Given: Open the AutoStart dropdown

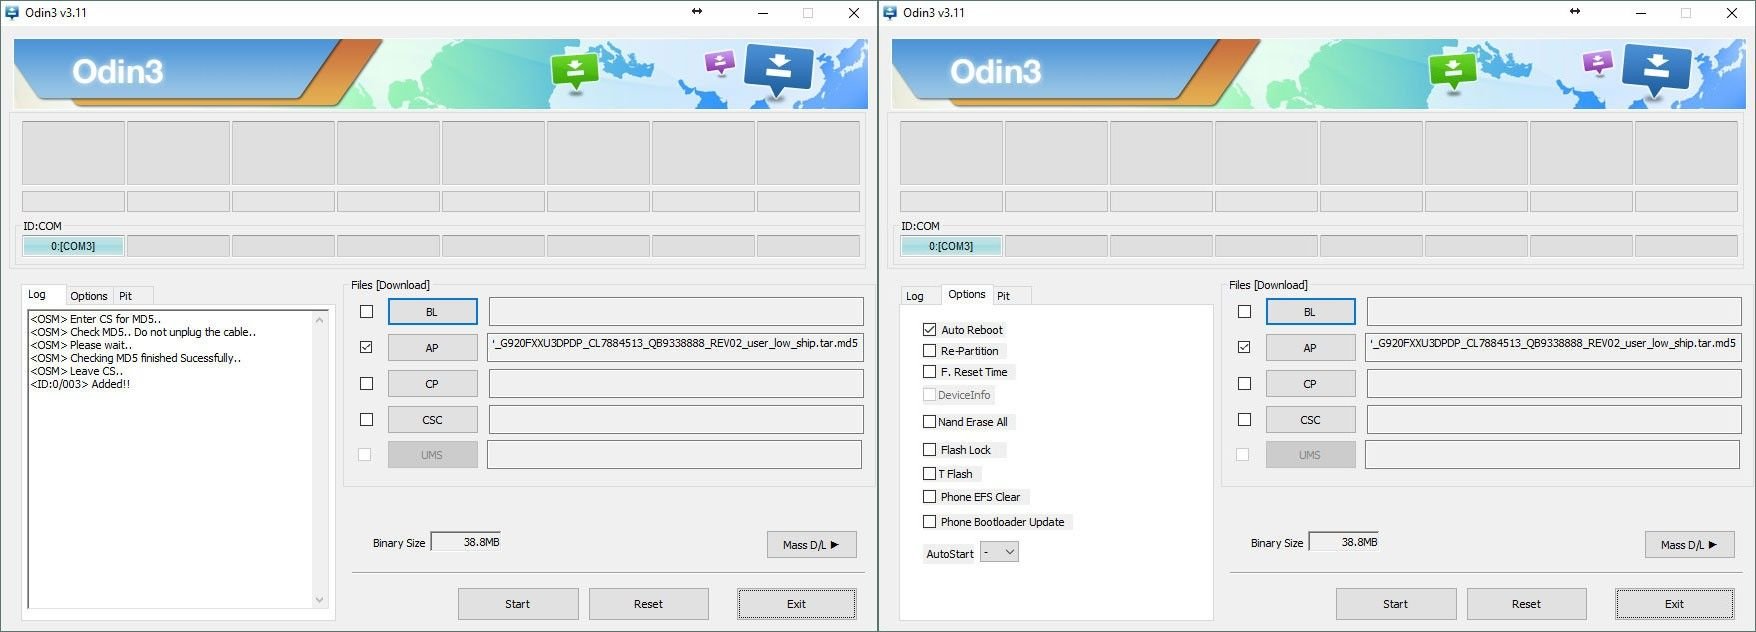Looking at the screenshot, I should point(999,552).
